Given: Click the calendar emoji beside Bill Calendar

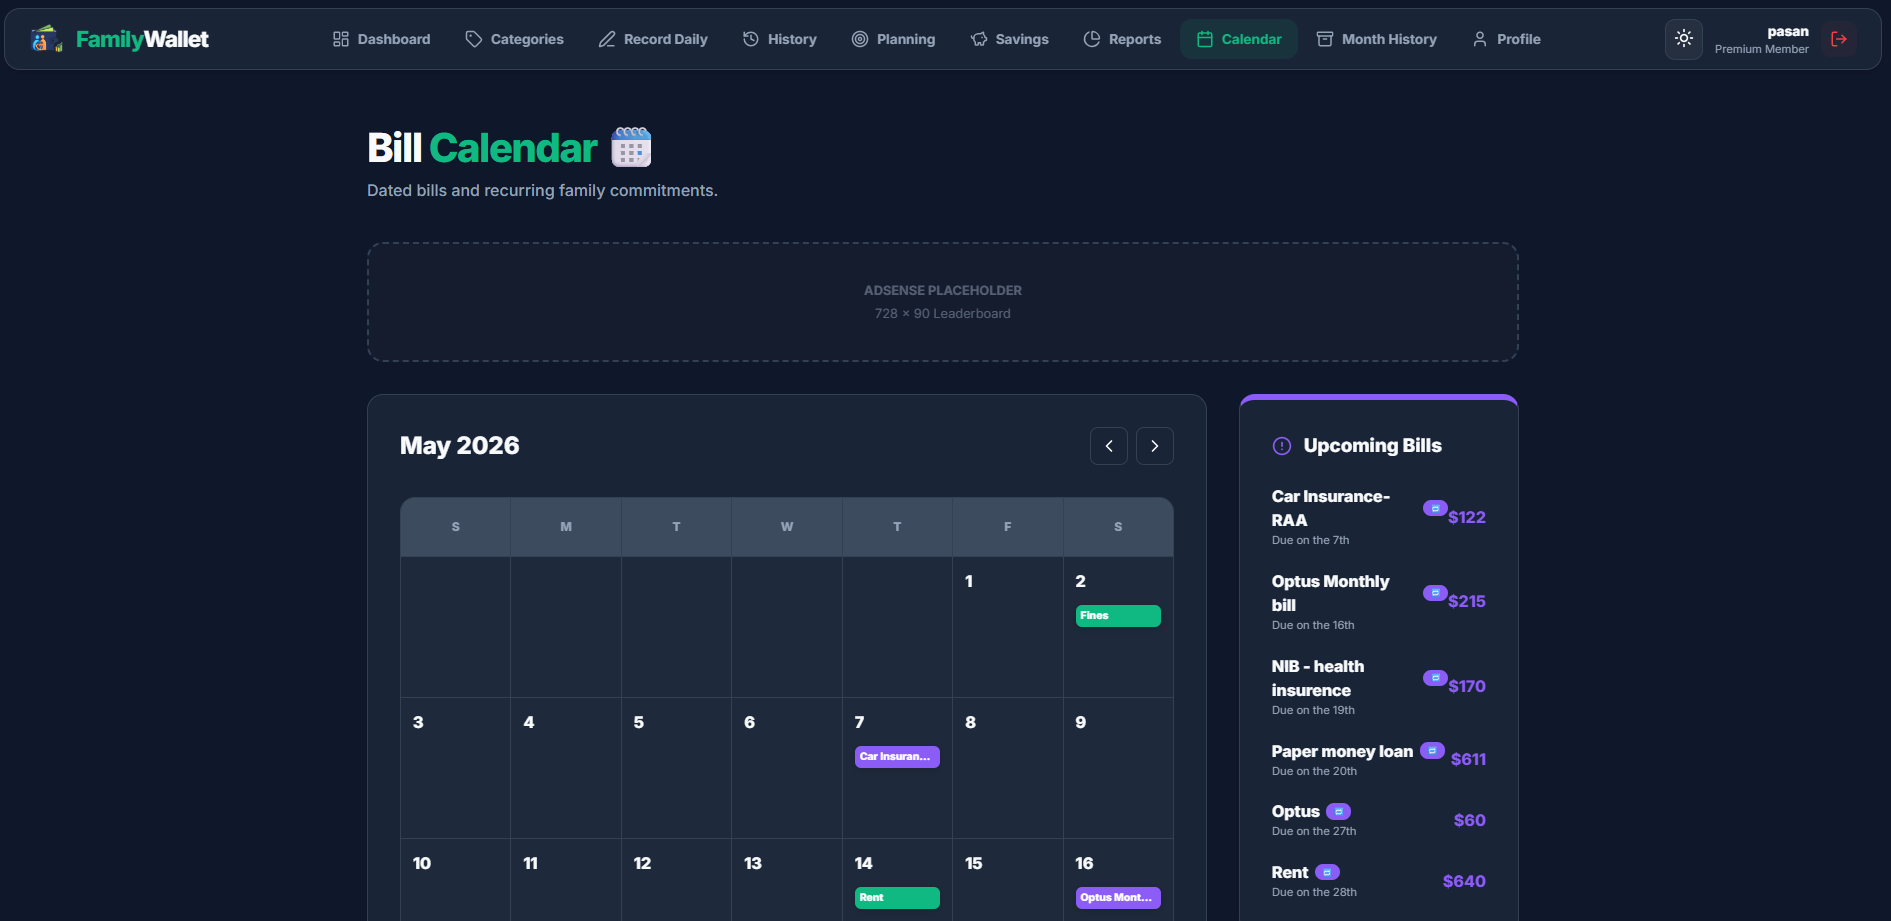Looking at the screenshot, I should [x=631, y=147].
